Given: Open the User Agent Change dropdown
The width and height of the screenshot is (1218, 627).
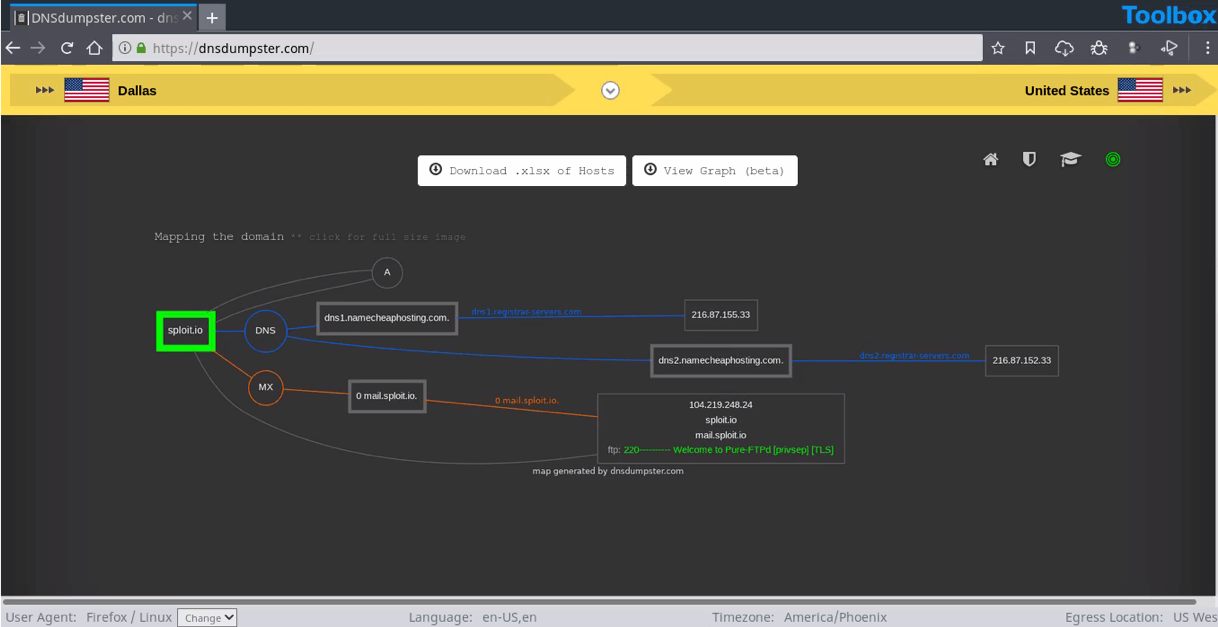Looking at the screenshot, I should point(207,618).
